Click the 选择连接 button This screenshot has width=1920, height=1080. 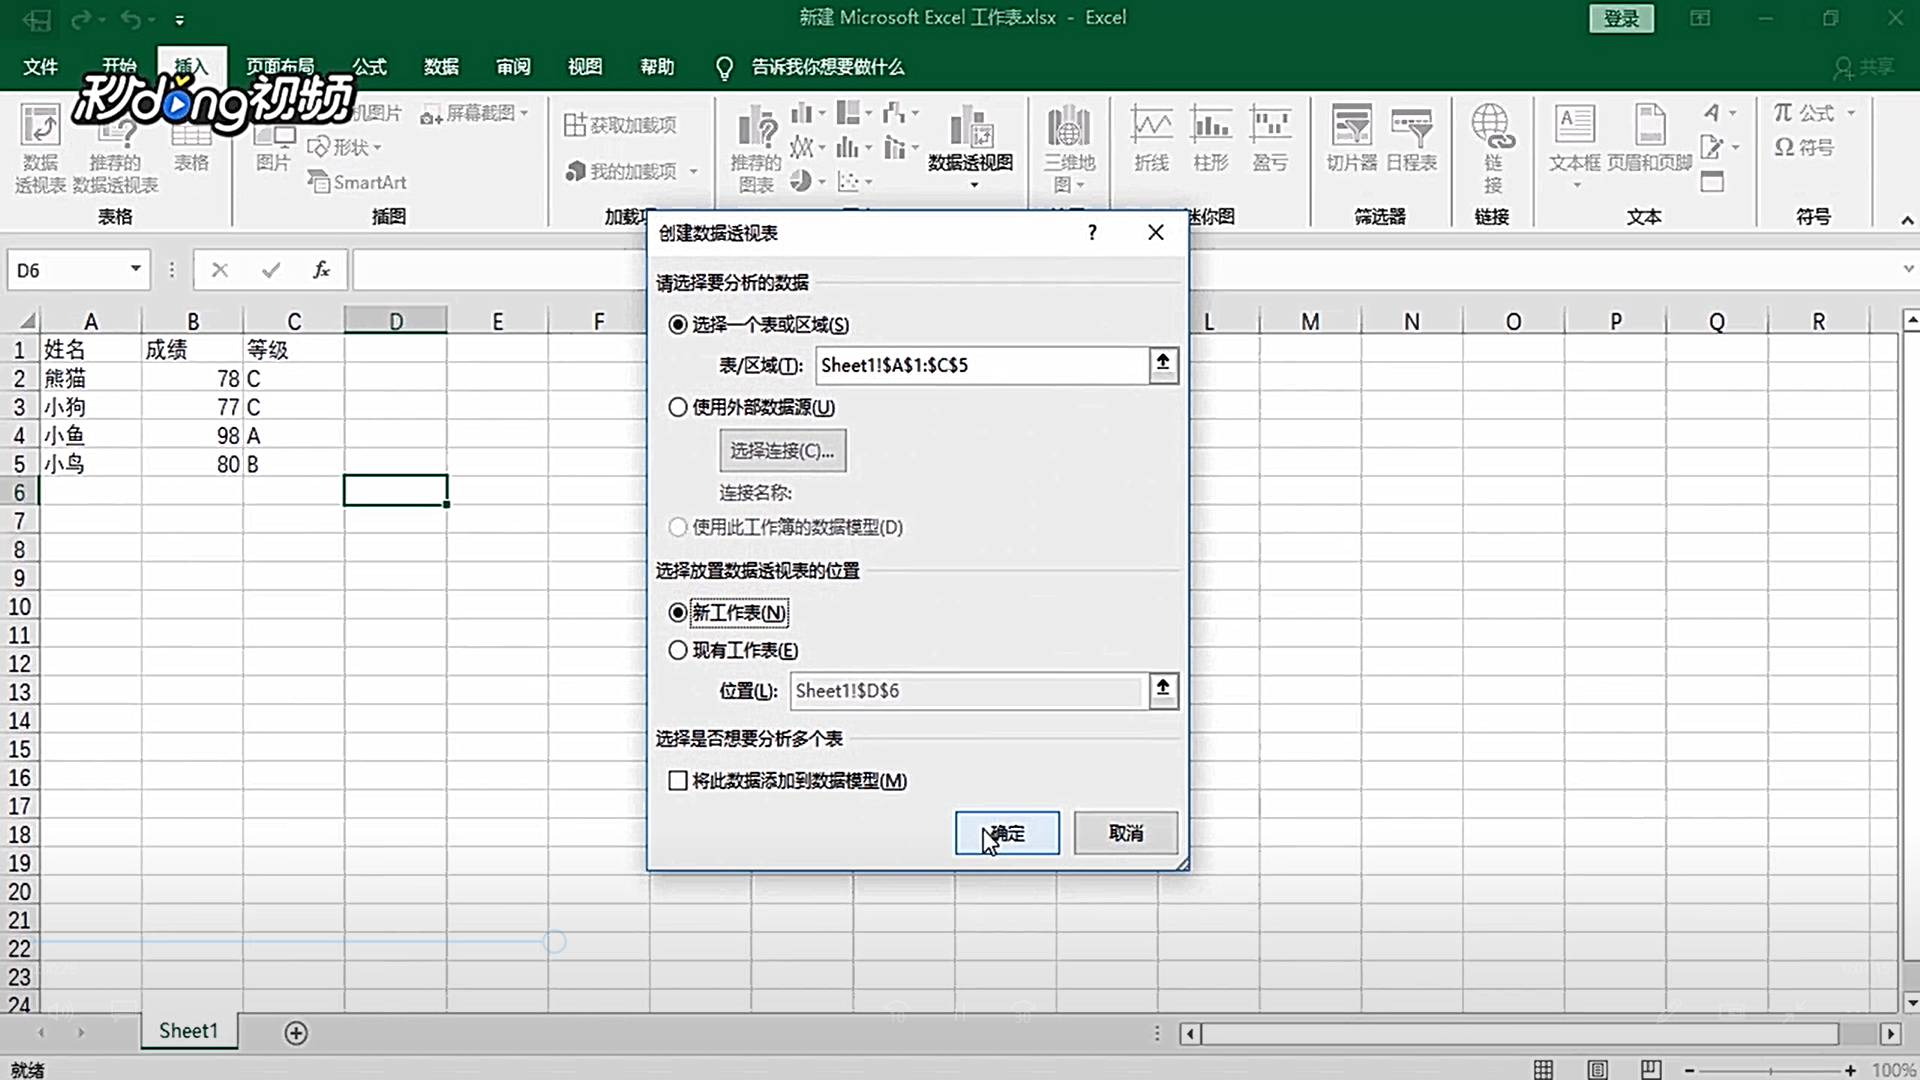(x=783, y=450)
